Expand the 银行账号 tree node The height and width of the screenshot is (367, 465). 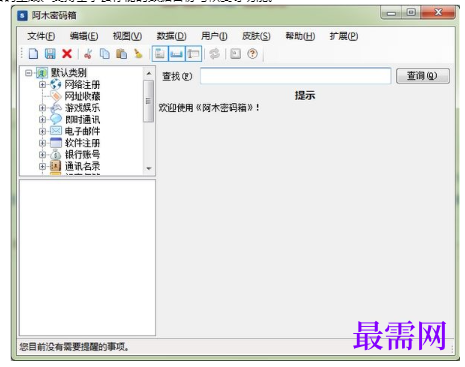[42, 155]
